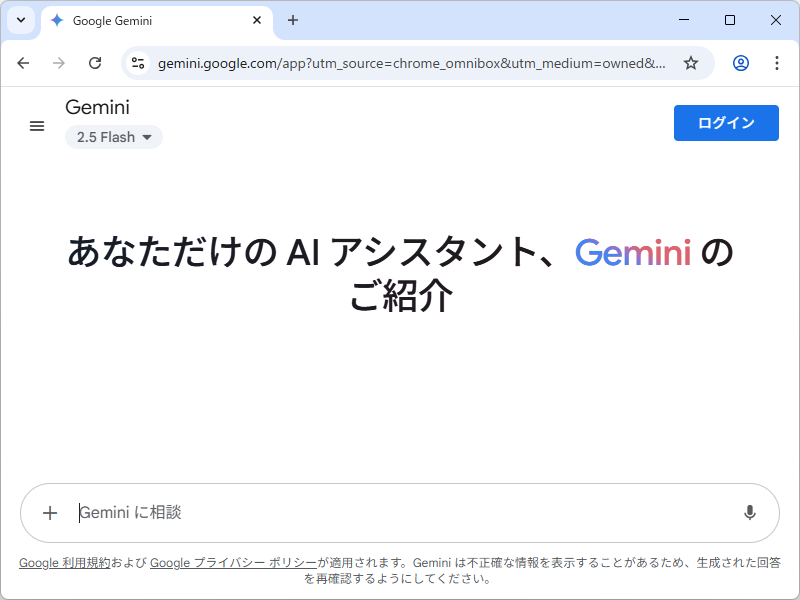
Task: Bookmark this page with the star icon
Action: pos(691,62)
